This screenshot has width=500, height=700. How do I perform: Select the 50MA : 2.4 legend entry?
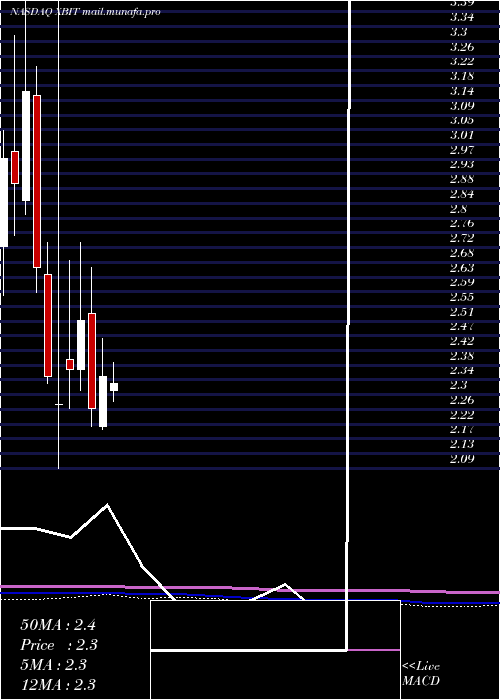(x=58, y=625)
